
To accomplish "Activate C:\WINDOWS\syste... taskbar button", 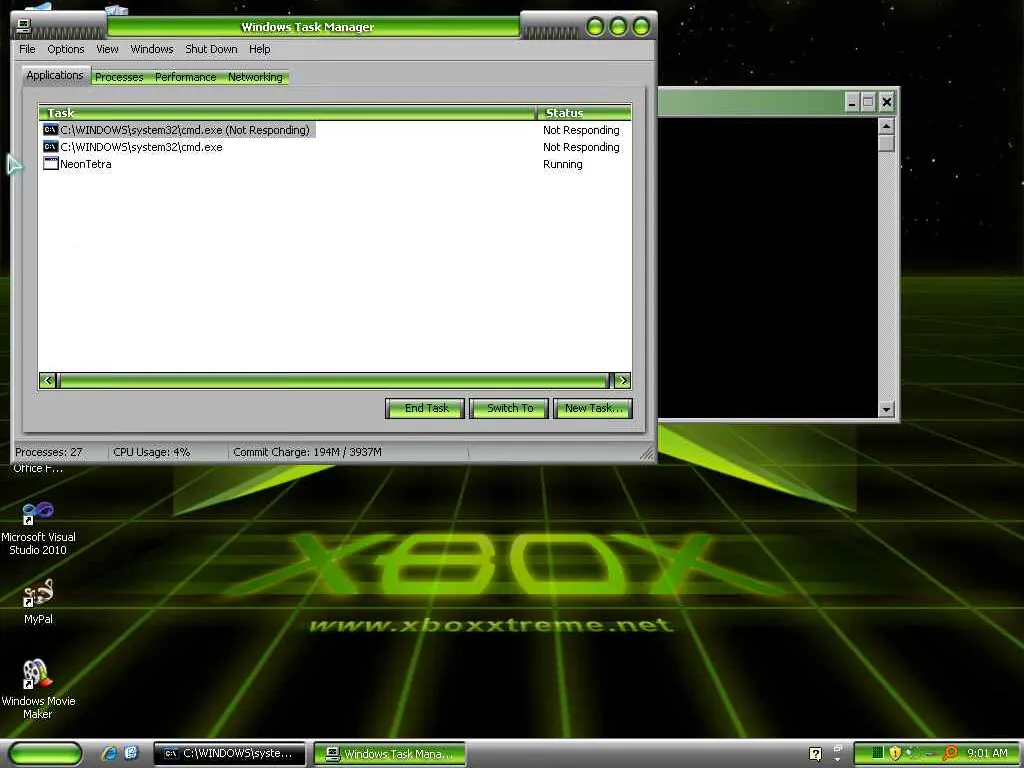I will click(229, 754).
